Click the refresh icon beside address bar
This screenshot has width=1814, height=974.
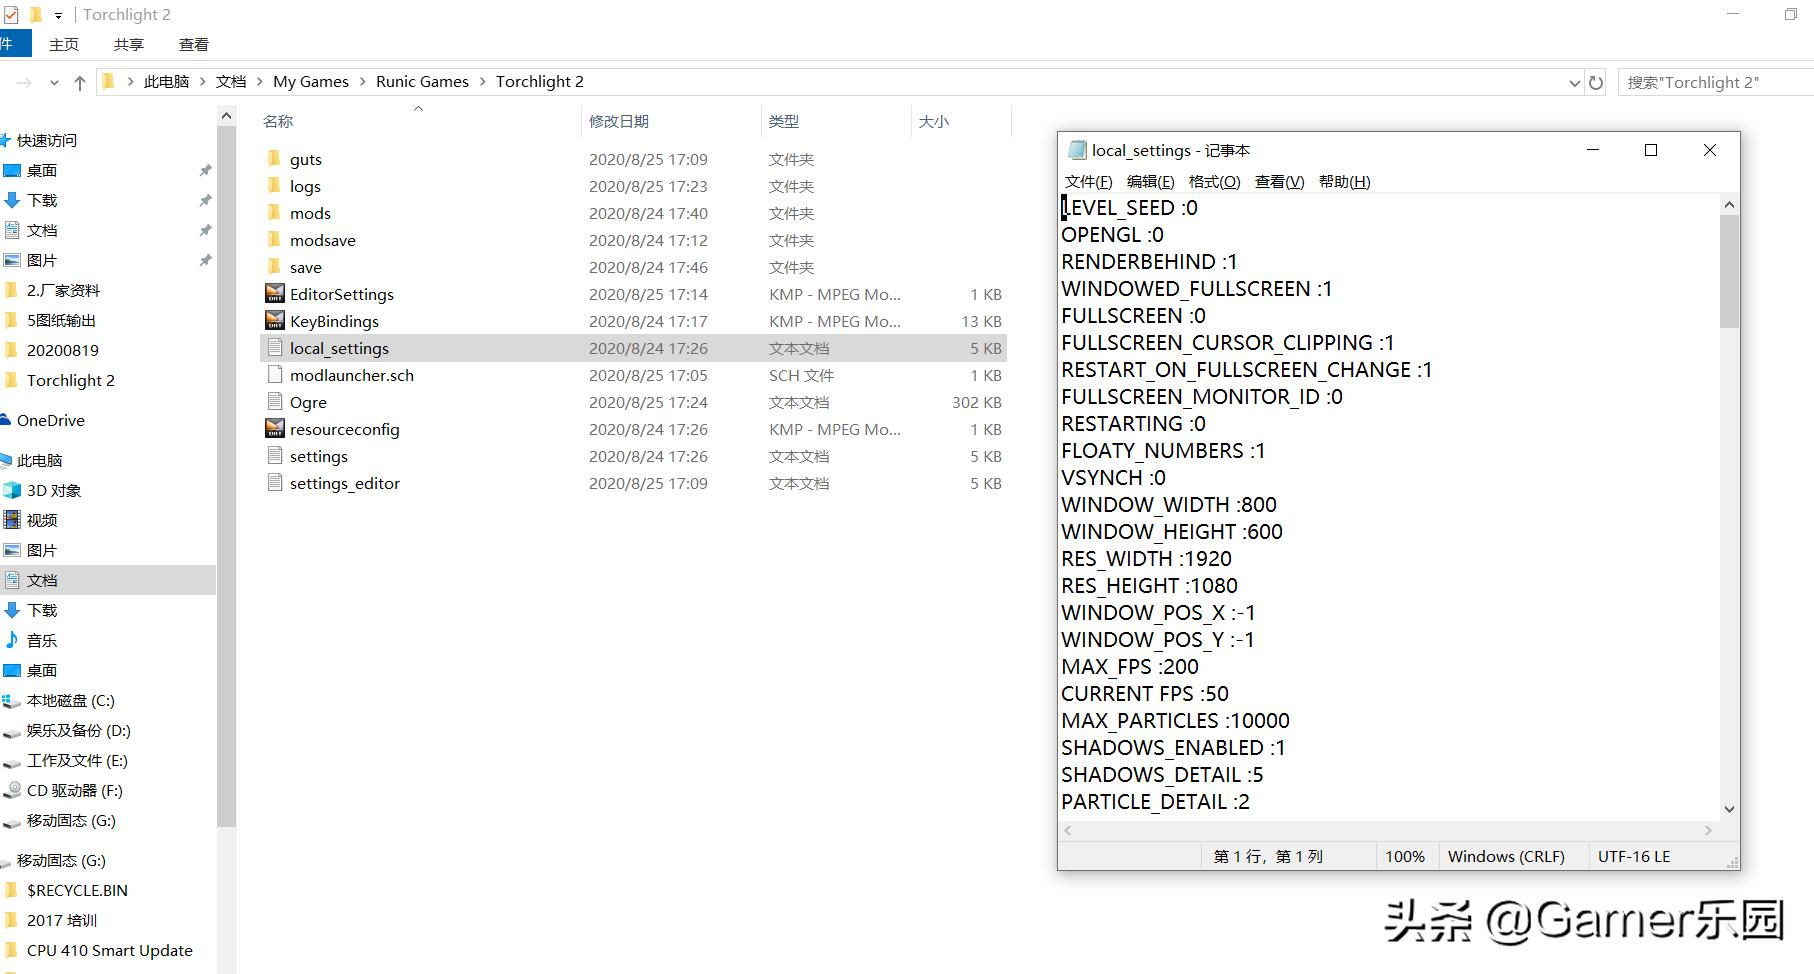tap(1596, 83)
